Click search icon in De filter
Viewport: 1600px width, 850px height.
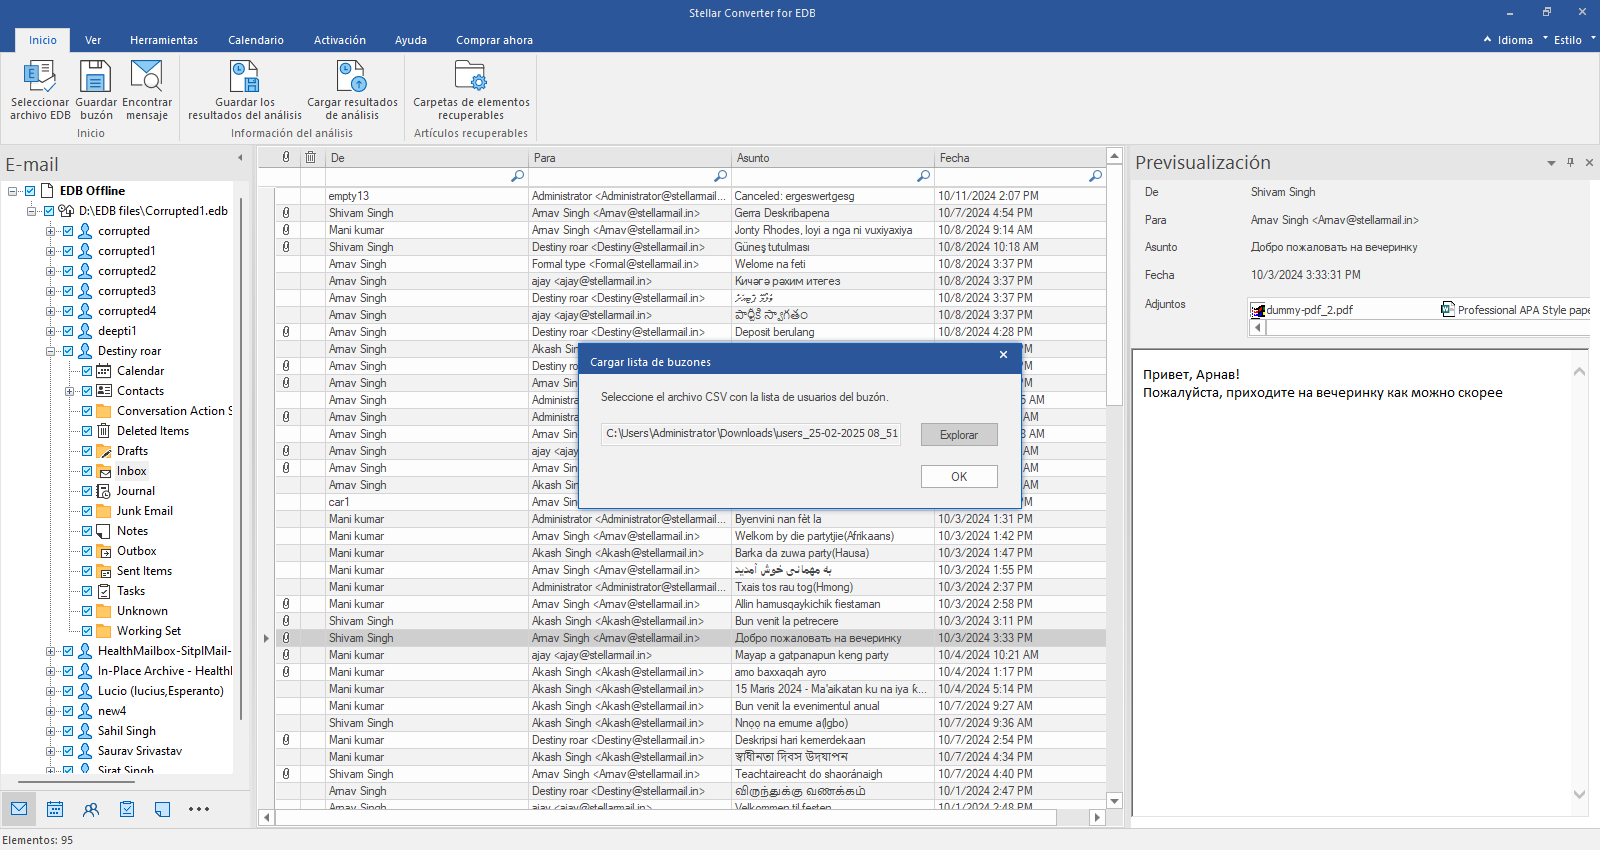coord(517,176)
